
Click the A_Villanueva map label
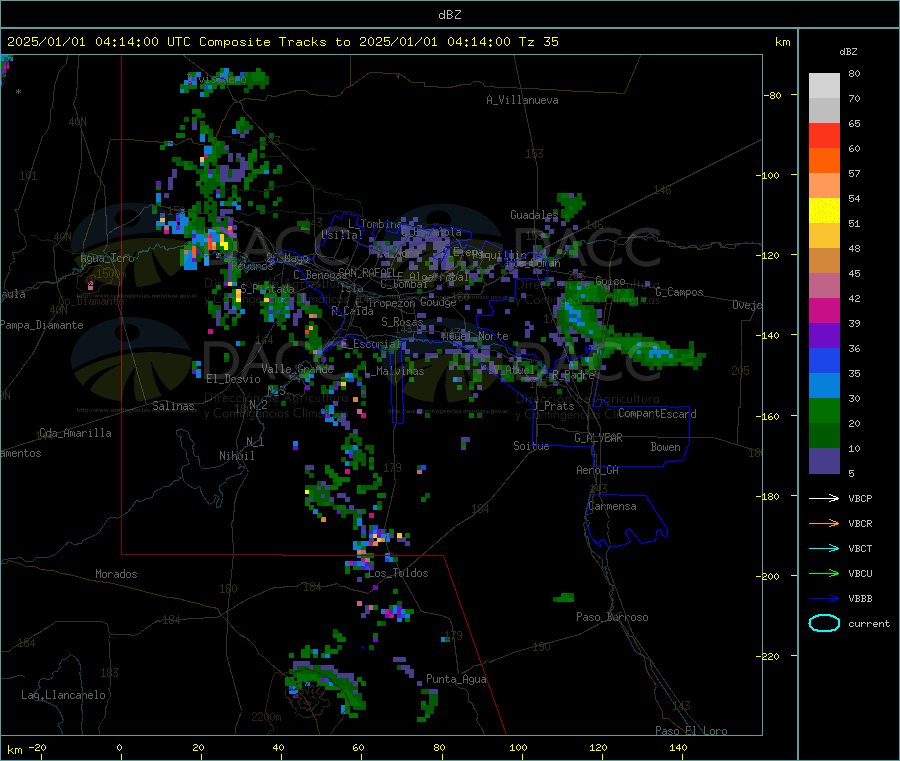(x=522, y=100)
